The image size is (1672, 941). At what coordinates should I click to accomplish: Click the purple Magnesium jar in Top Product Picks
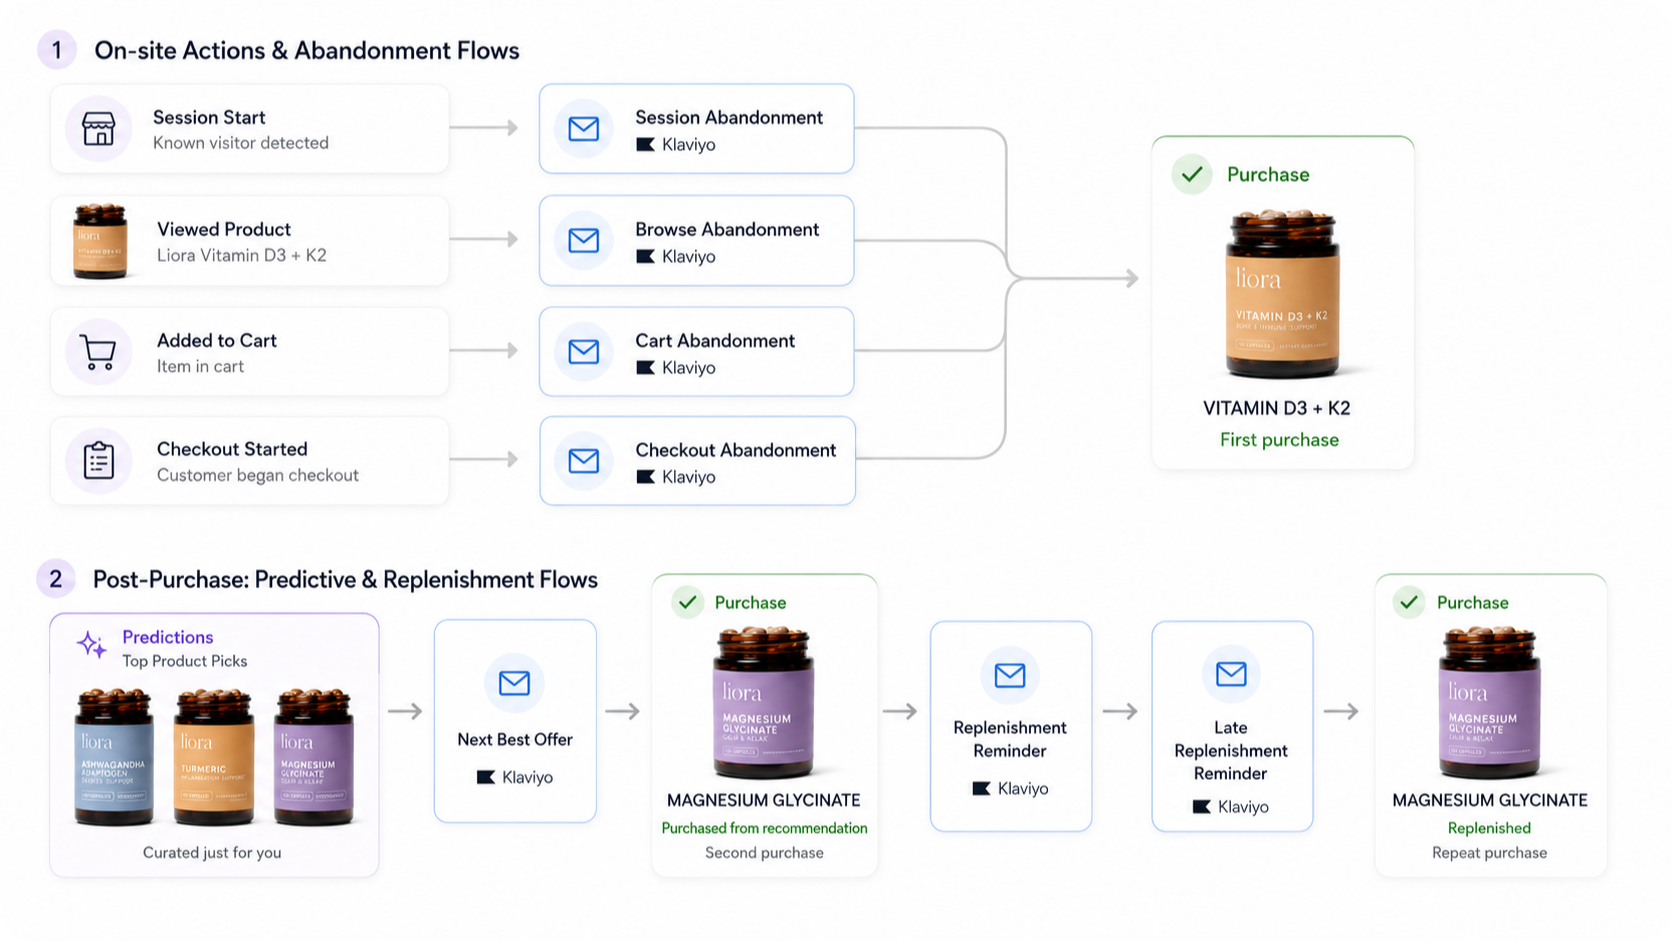pos(314,756)
